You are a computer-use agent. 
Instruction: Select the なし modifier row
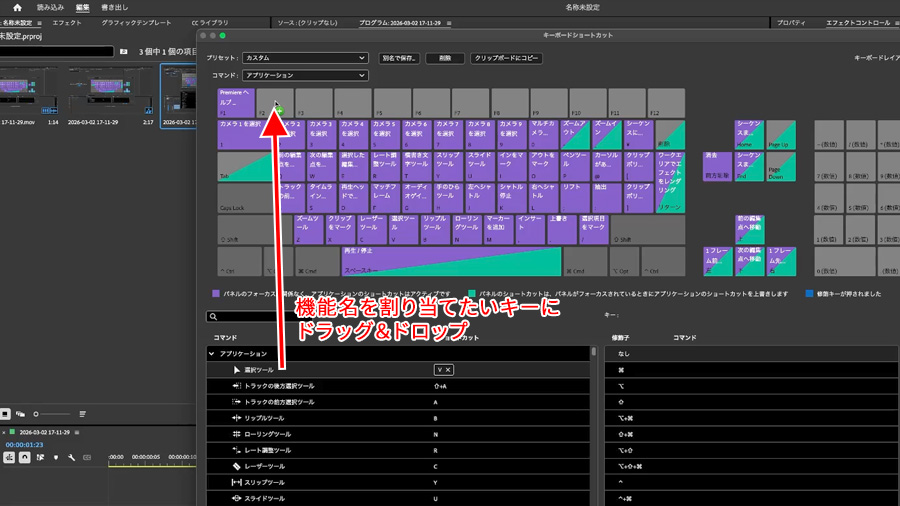(x=751, y=354)
